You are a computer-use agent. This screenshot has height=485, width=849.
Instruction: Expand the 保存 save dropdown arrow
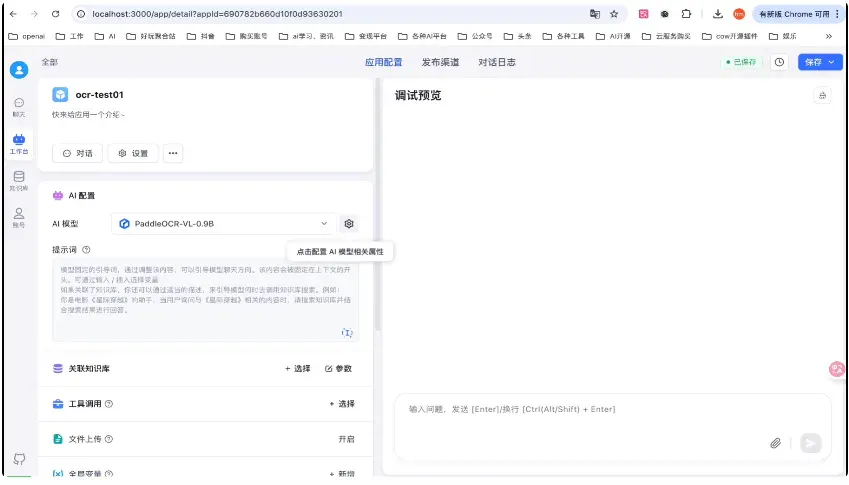(x=831, y=62)
